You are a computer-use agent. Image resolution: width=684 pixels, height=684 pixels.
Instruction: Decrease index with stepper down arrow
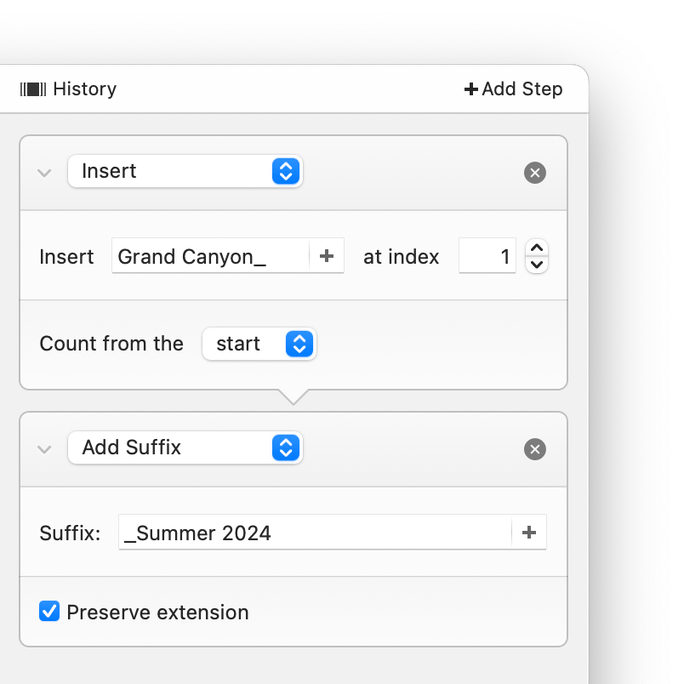pos(537,265)
